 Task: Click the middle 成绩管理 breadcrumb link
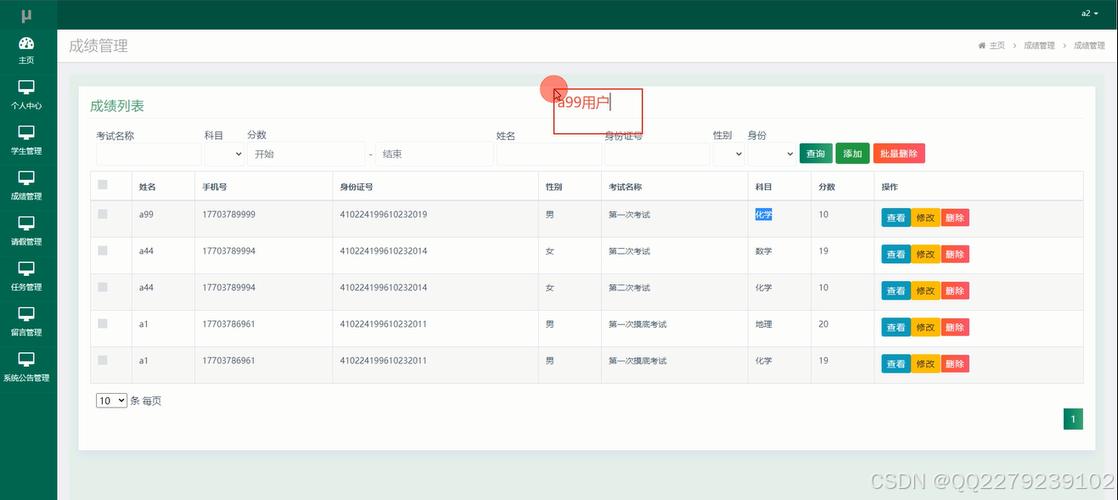(x=1039, y=45)
